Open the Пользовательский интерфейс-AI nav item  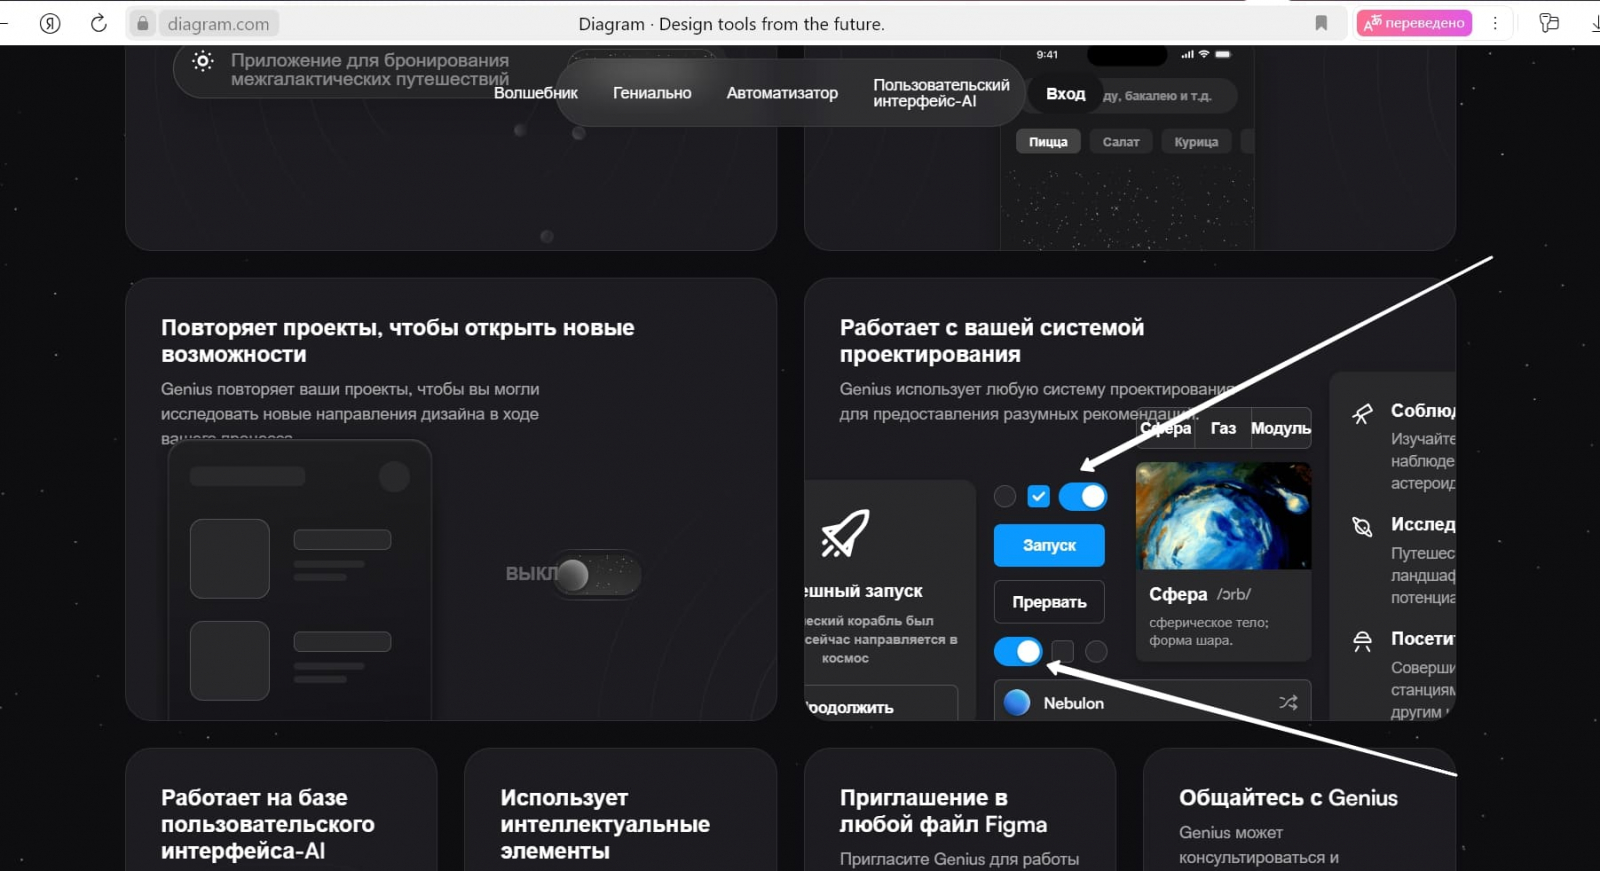[941, 93]
